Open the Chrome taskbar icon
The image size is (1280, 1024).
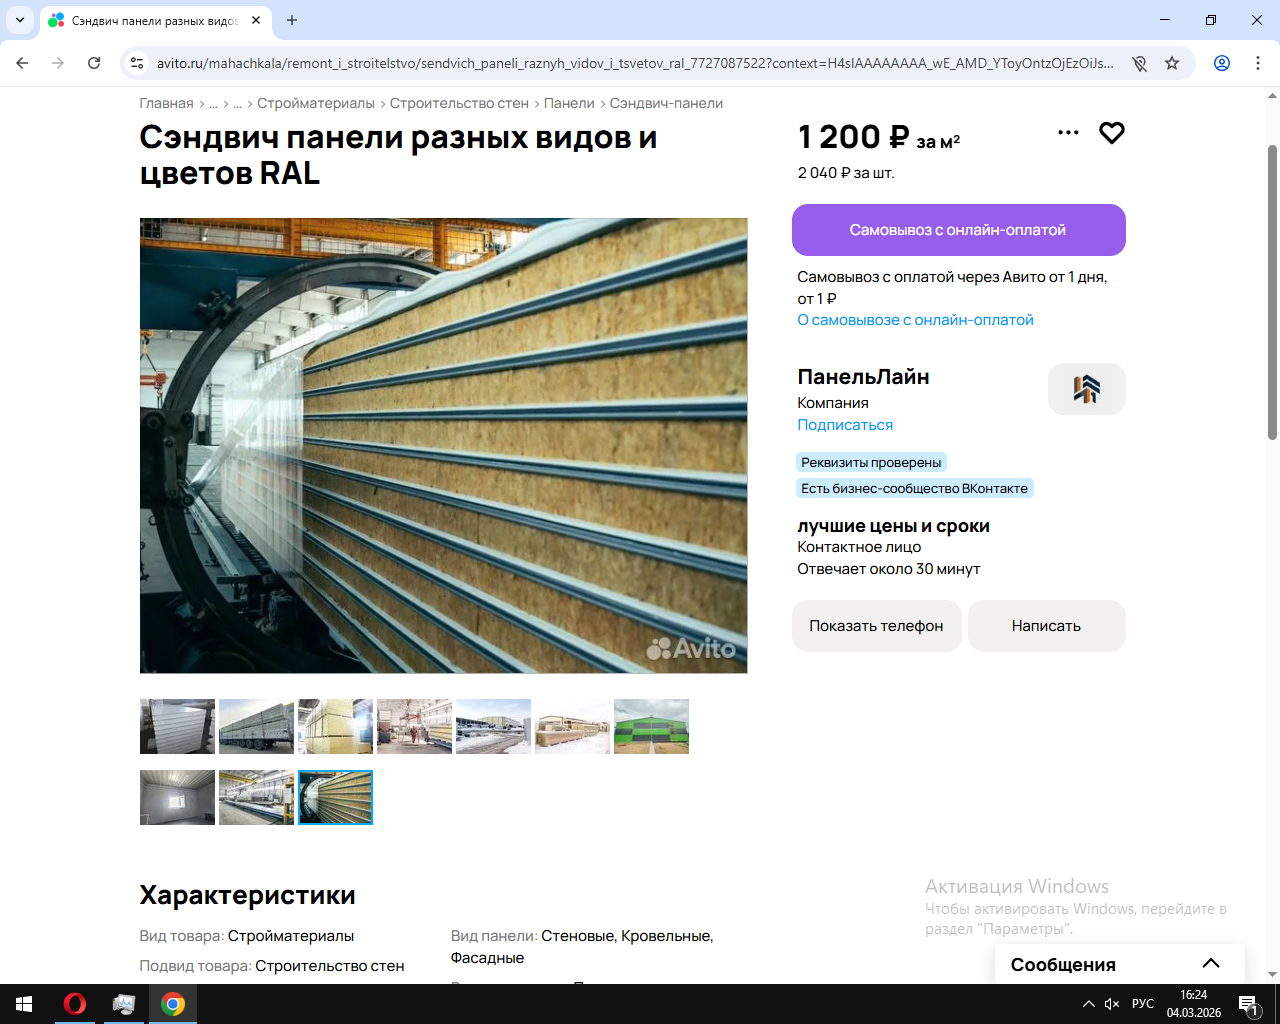tap(173, 1004)
